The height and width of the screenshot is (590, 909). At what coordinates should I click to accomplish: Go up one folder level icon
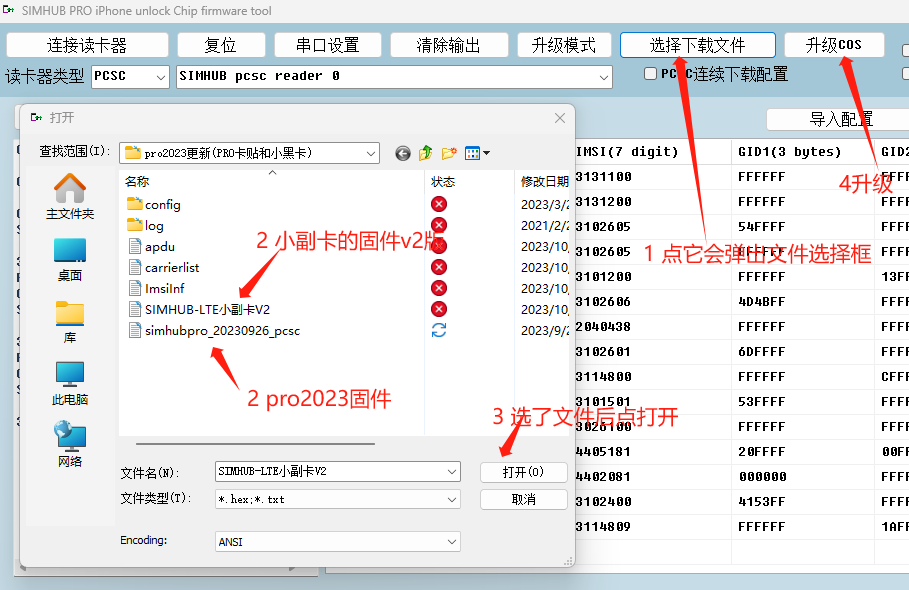coord(426,153)
